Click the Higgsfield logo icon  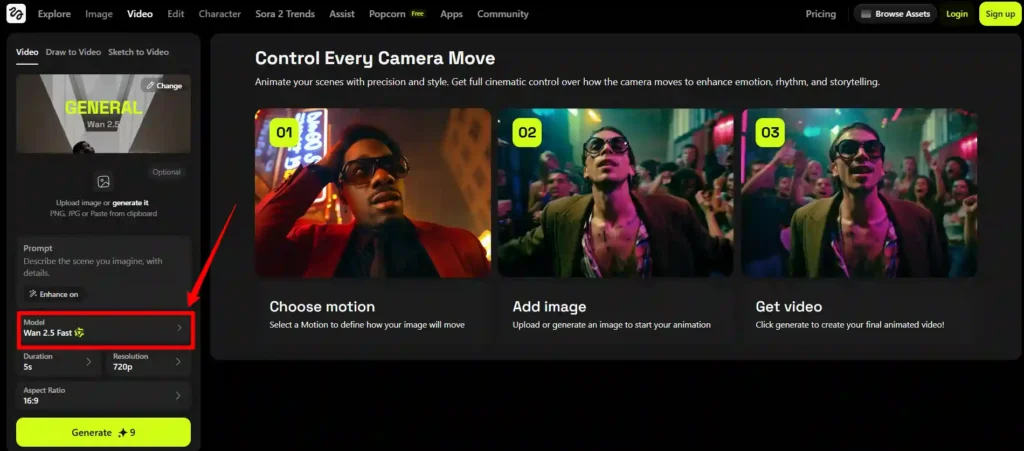[x=15, y=14]
